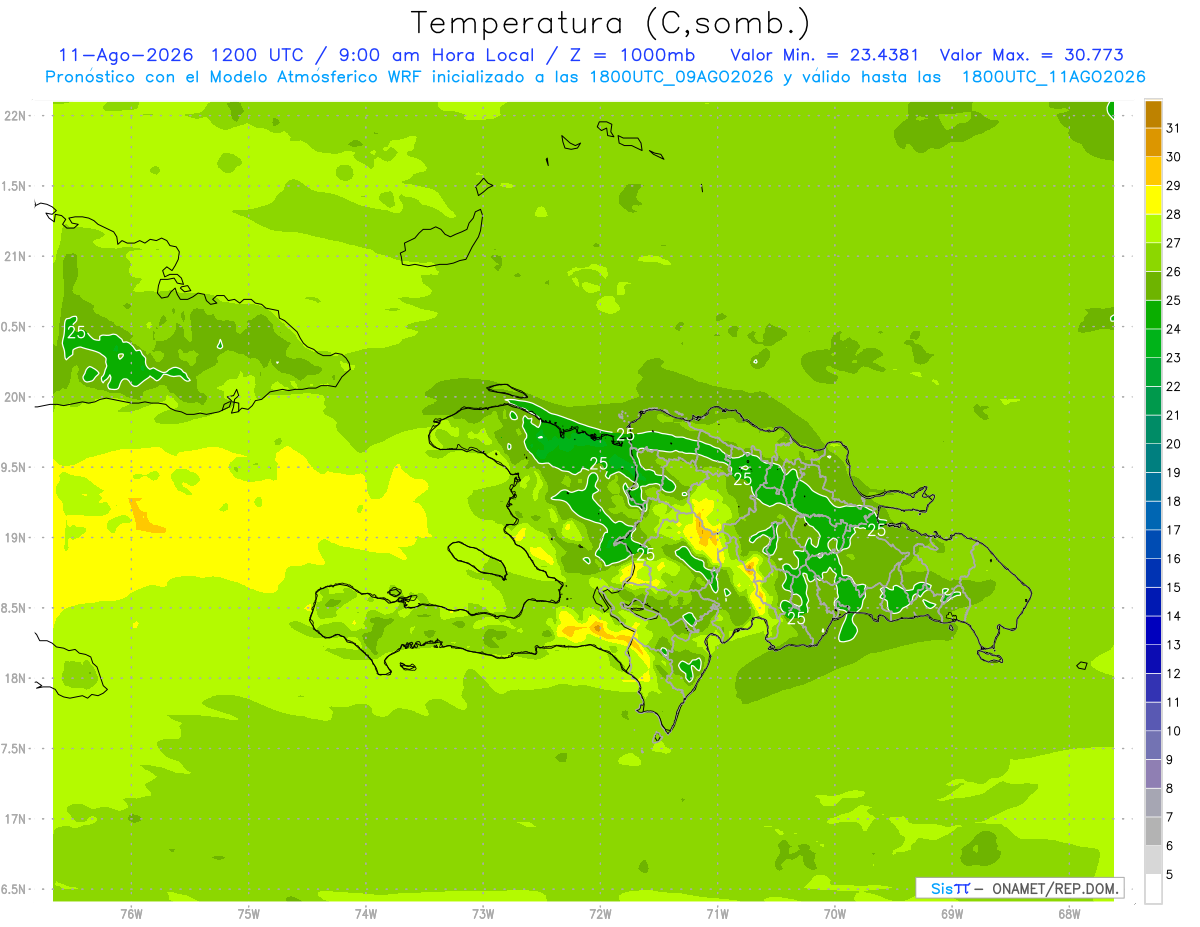Click the yellow legend swatch between 28 and 29

click(x=1153, y=200)
